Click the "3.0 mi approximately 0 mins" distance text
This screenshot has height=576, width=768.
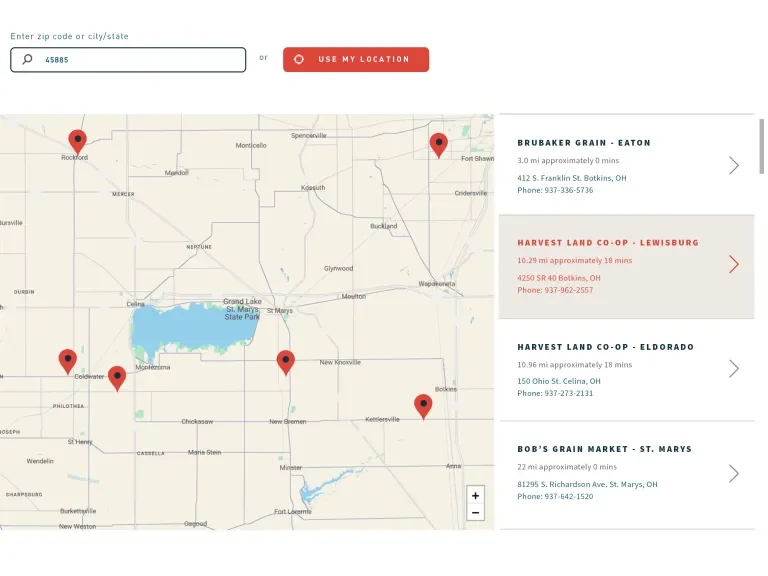tap(568, 161)
